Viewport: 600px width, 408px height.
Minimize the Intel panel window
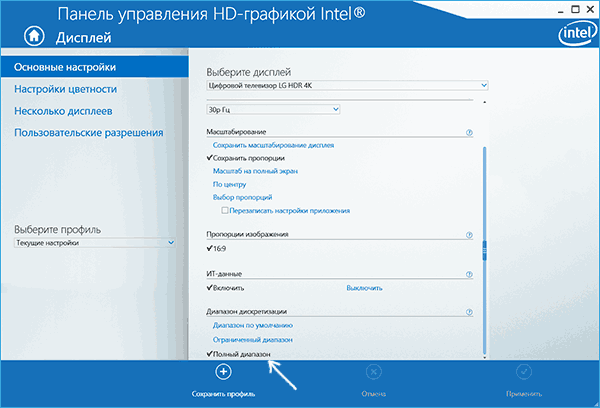point(561,10)
